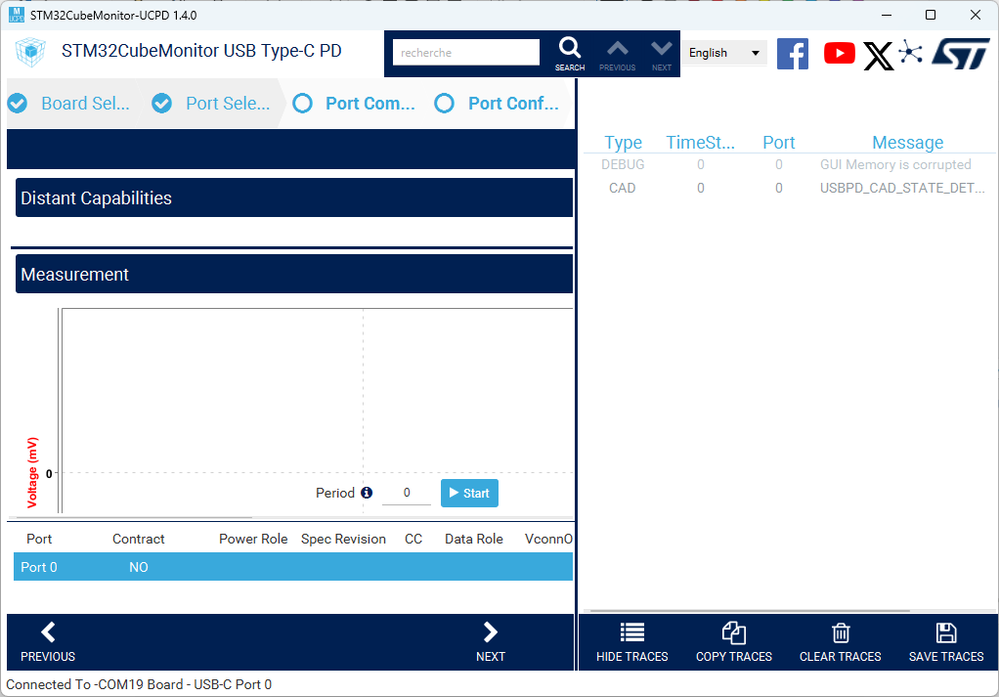Maximize the application window
Viewport: 999px width, 697px height.
pyautogui.click(x=931, y=15)
